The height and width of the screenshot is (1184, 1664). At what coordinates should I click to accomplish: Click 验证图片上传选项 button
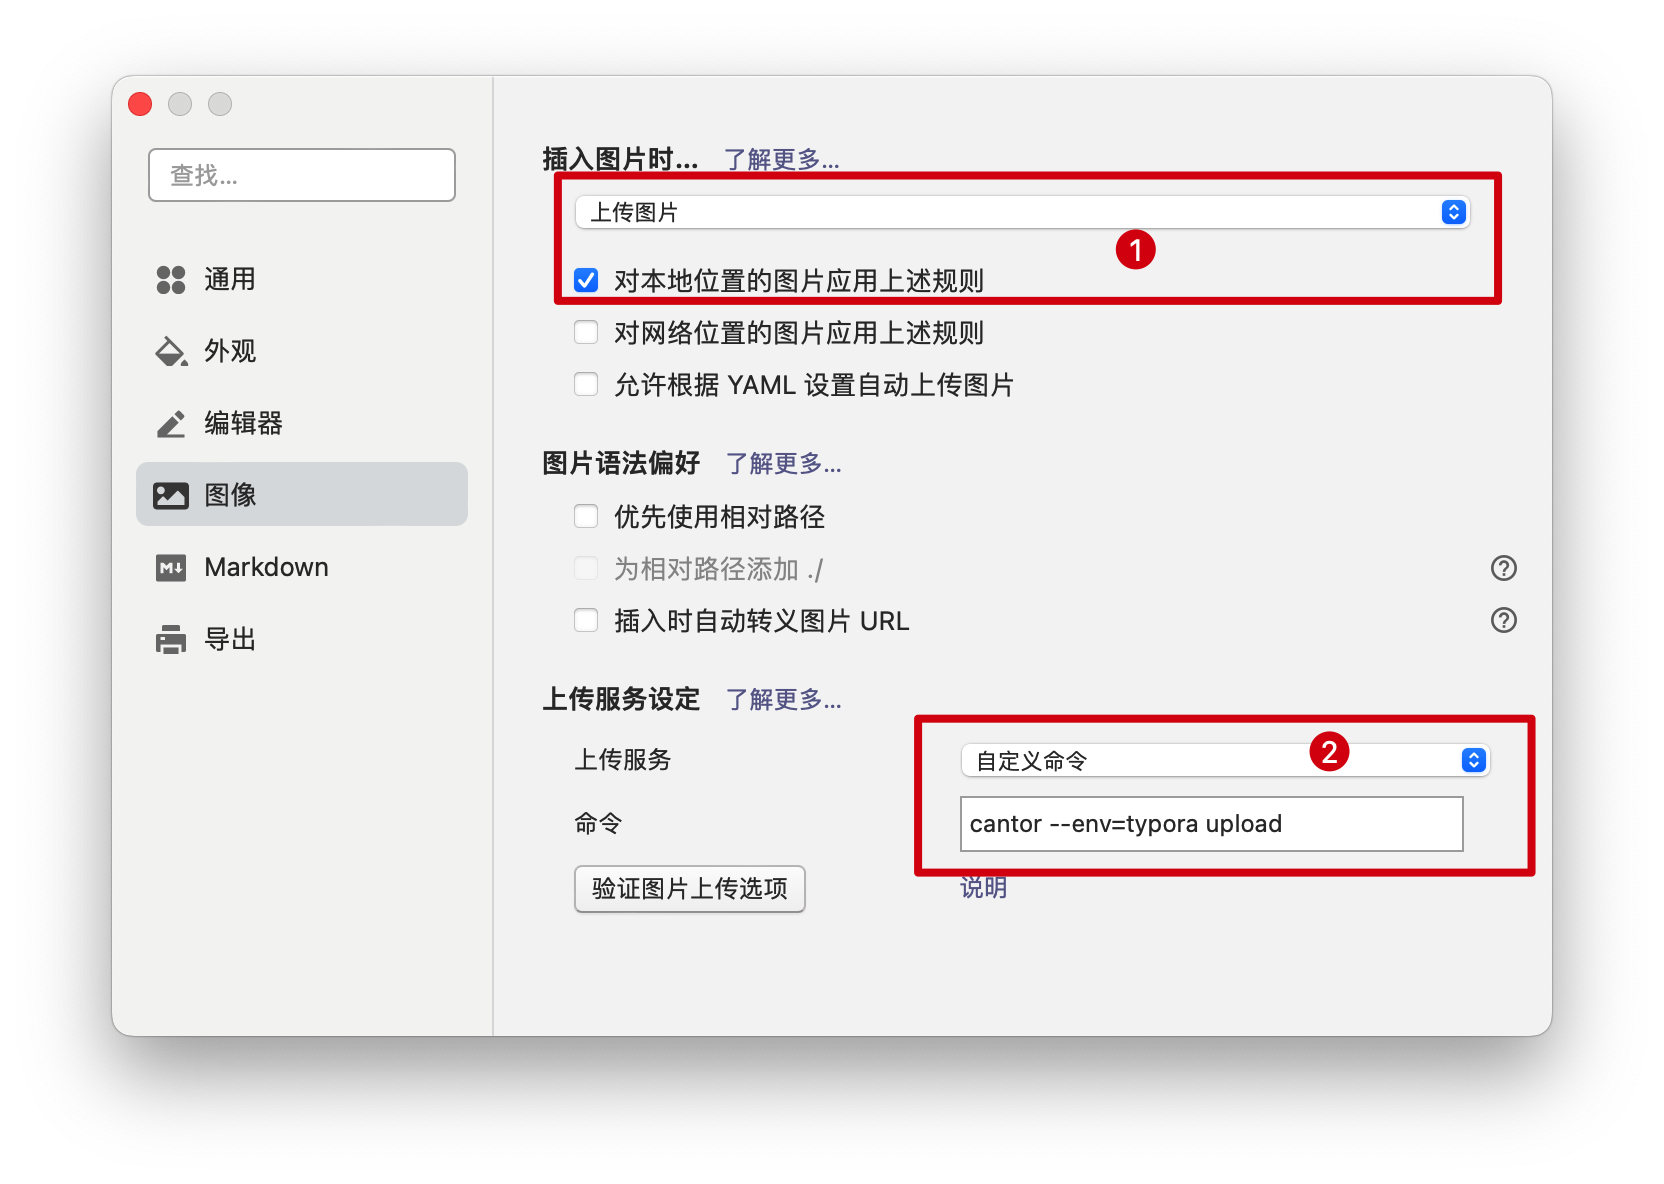point(690,888)
